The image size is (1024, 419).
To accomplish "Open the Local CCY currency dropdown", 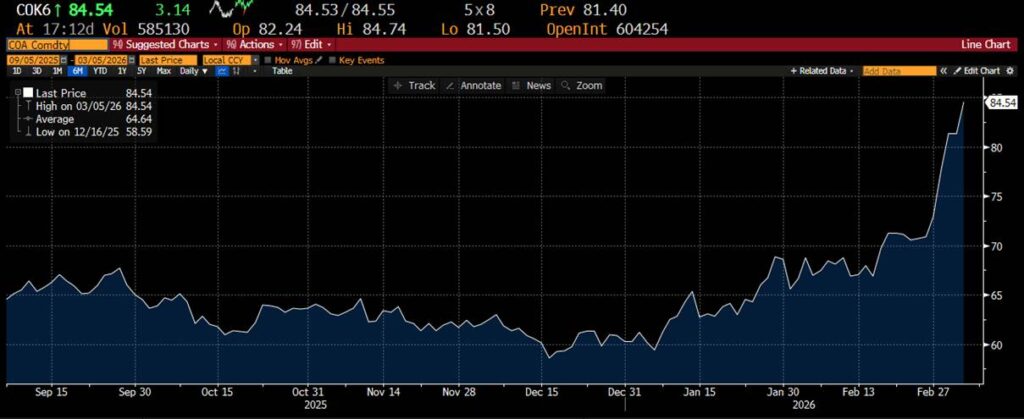I will pyautogui.click(x=255, y=60).
